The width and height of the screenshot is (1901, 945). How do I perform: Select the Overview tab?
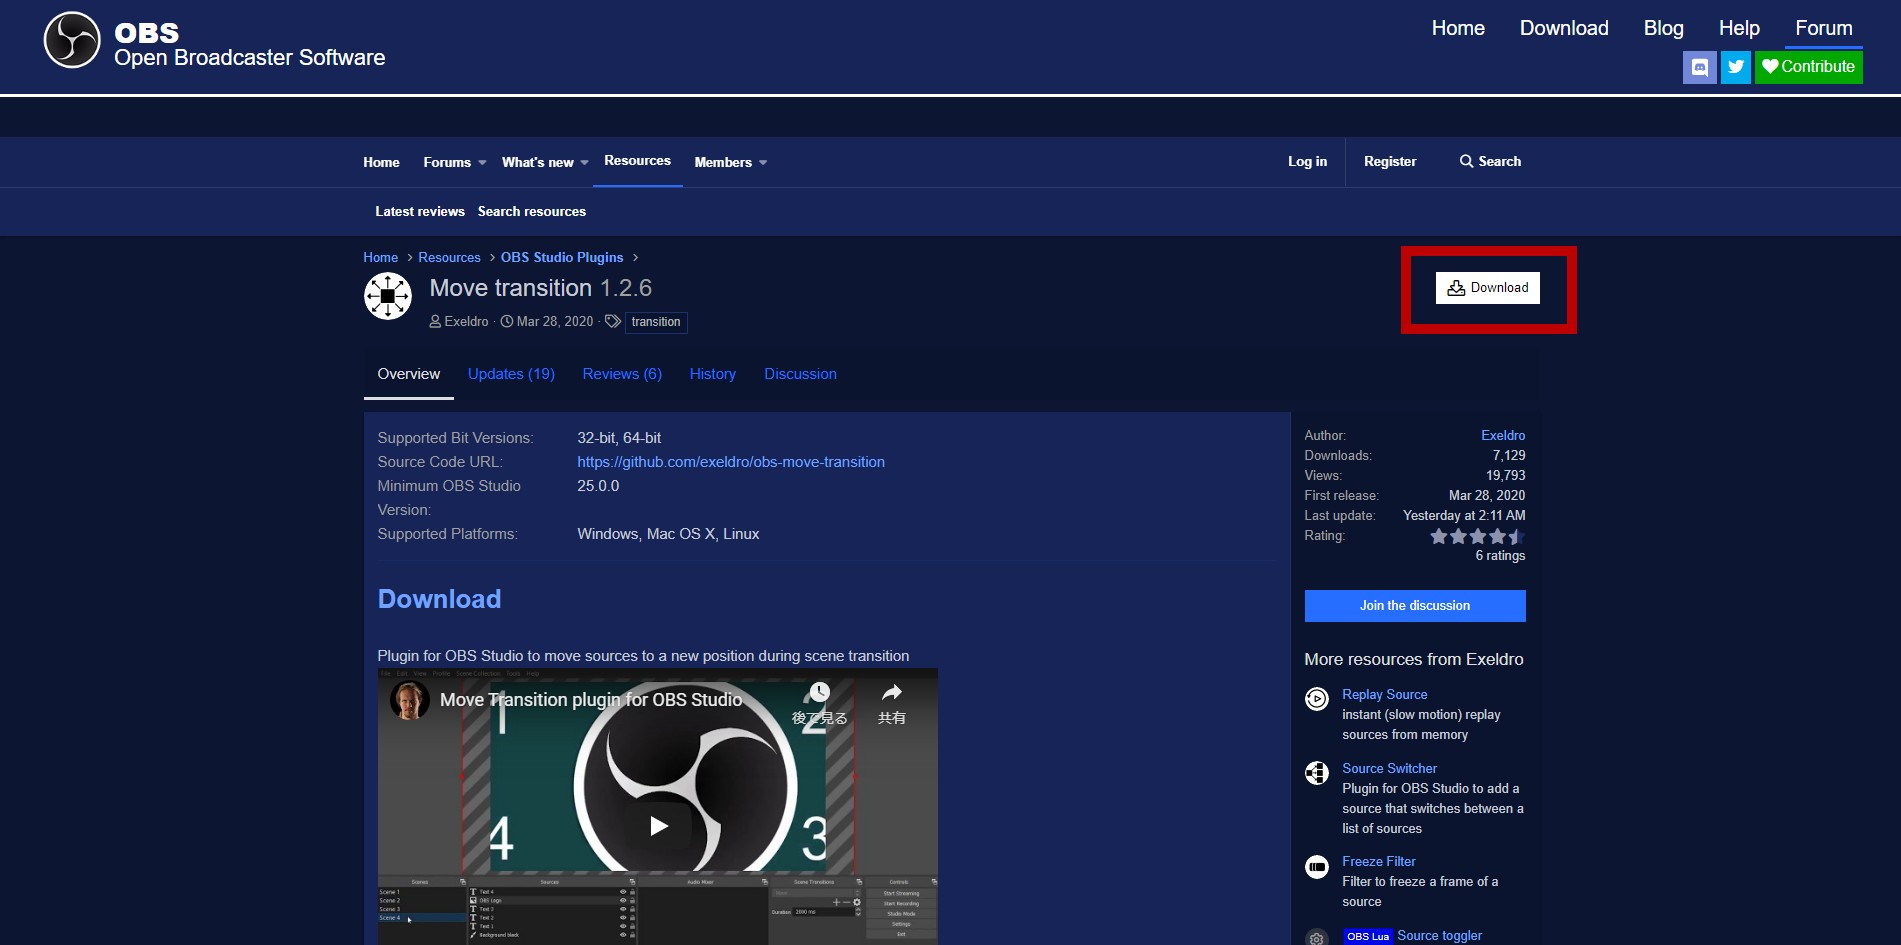408,374
